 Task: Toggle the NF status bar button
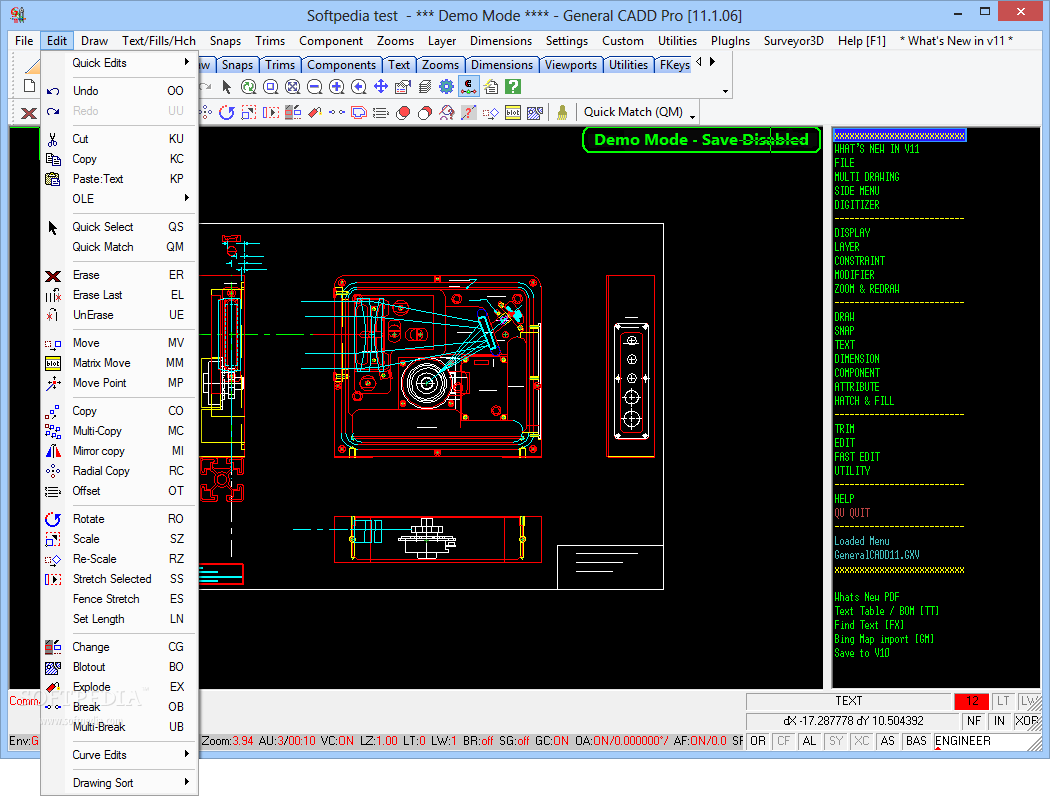point(974,721)
